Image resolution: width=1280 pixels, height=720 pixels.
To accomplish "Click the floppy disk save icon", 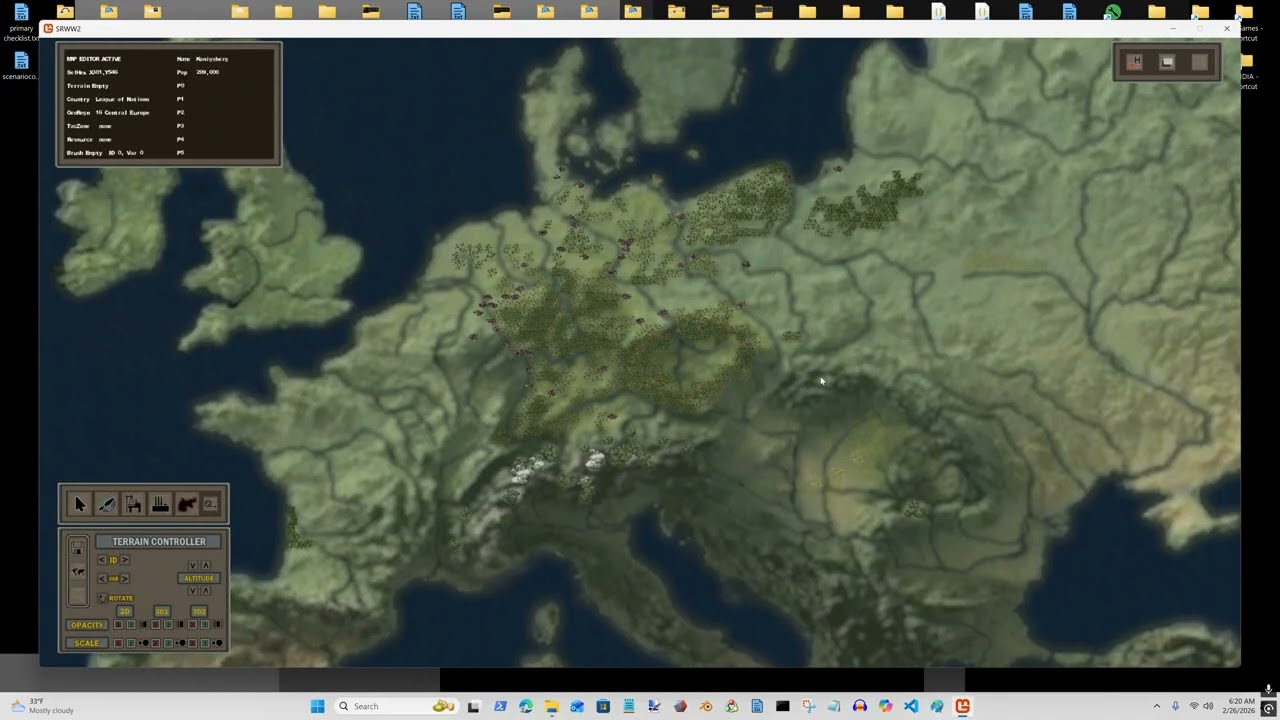I will tap(77, 547).
